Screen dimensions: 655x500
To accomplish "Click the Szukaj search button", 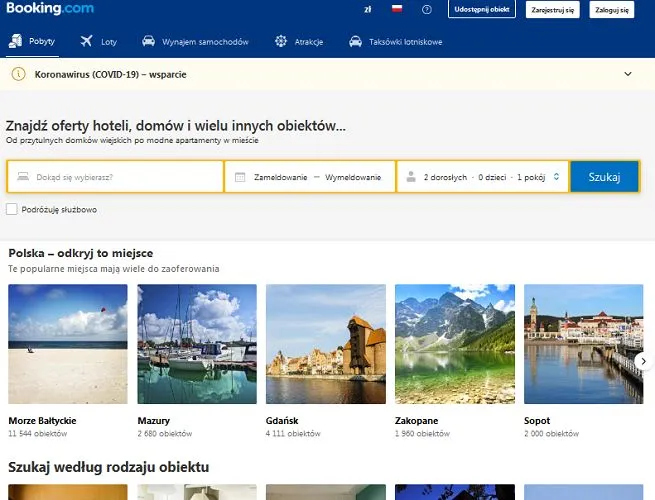I will [x=604, y=177].
